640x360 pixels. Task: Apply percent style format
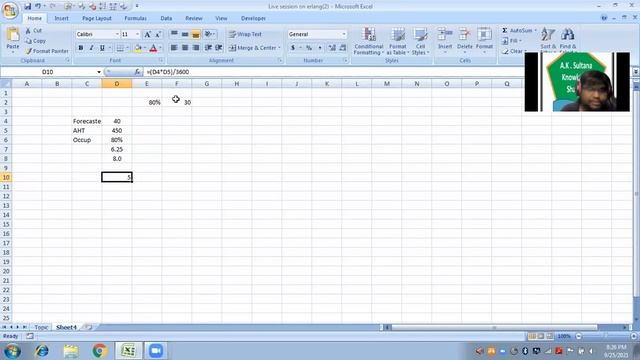(x=309, y=48)
